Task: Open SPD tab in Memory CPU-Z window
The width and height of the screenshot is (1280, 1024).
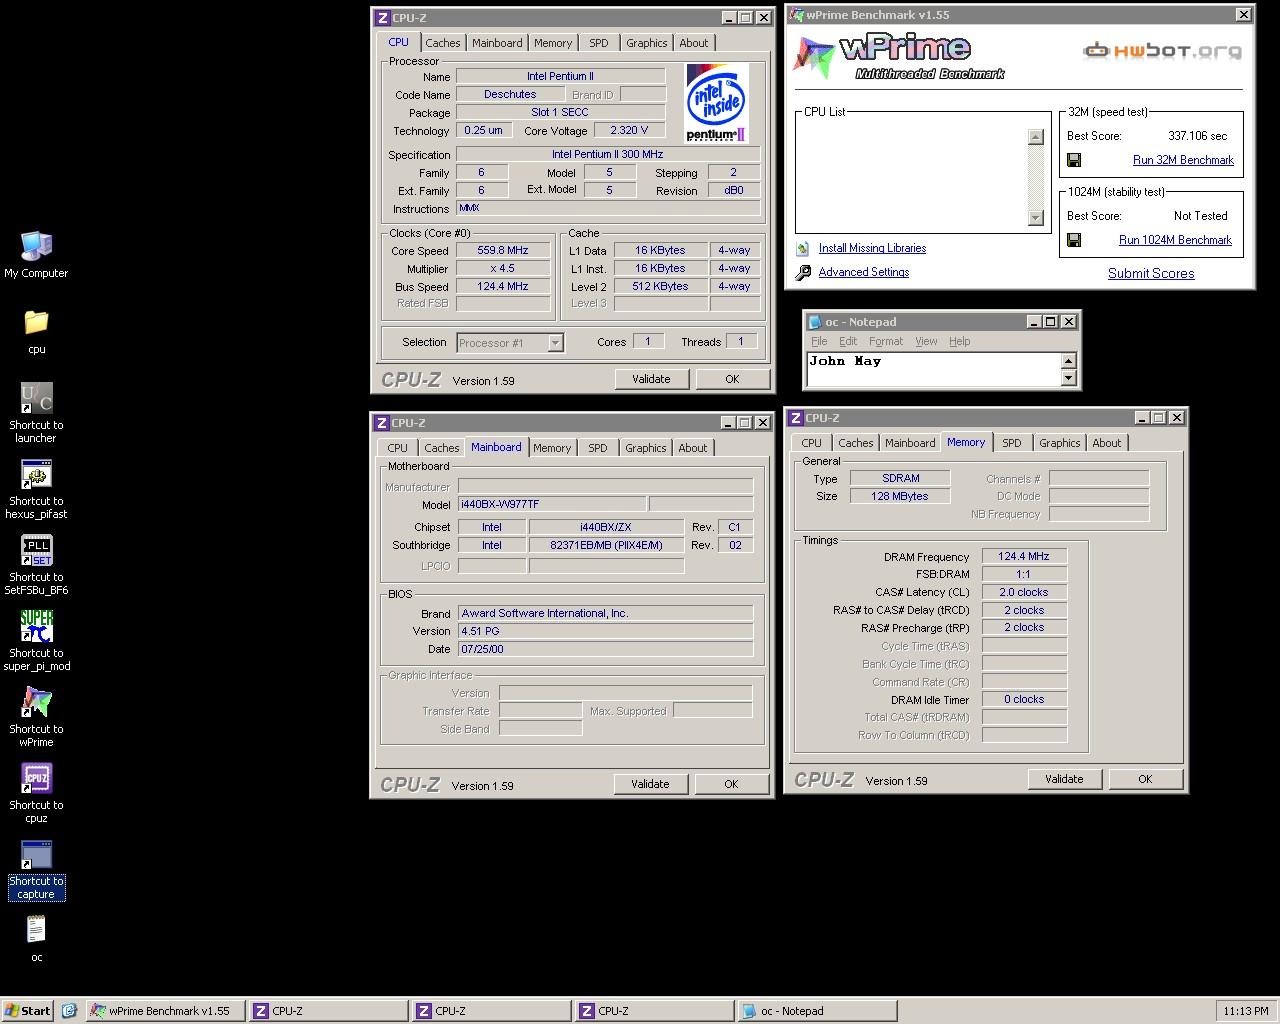Action: tap(1012, 443)
